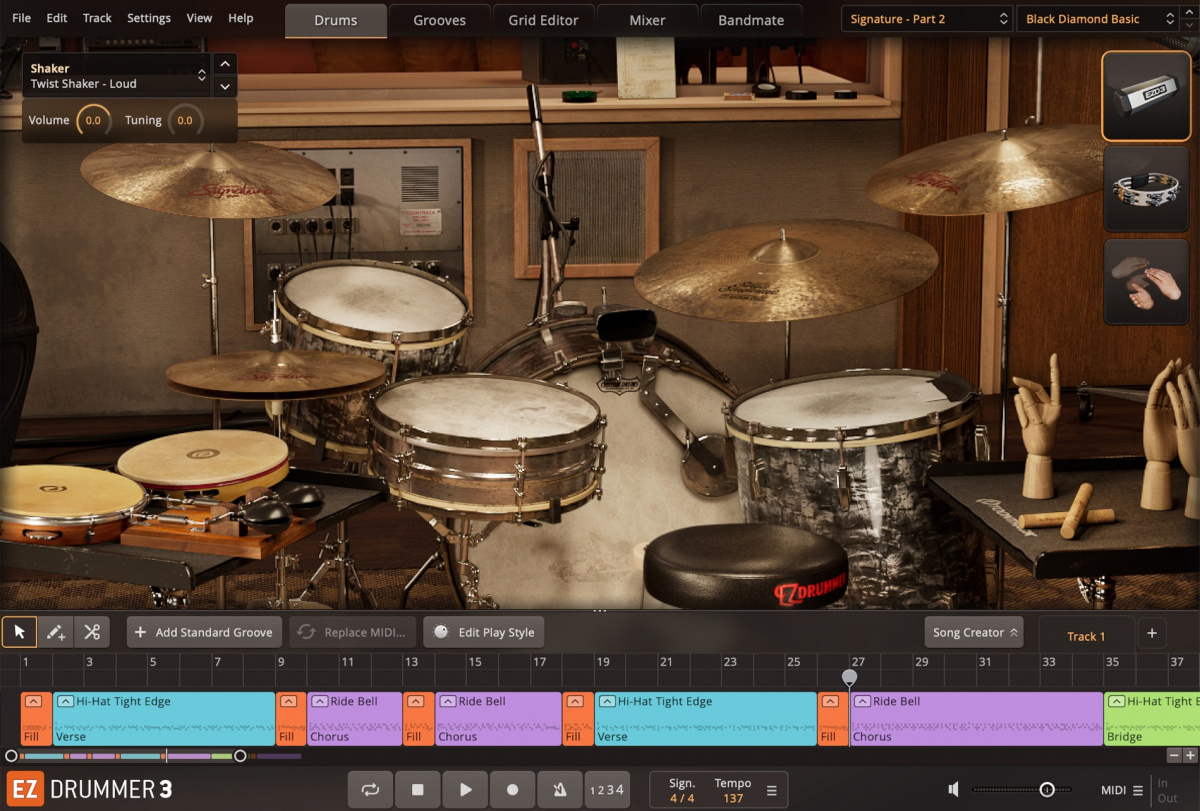Click the 1234 count-in icon

point(606,789)
